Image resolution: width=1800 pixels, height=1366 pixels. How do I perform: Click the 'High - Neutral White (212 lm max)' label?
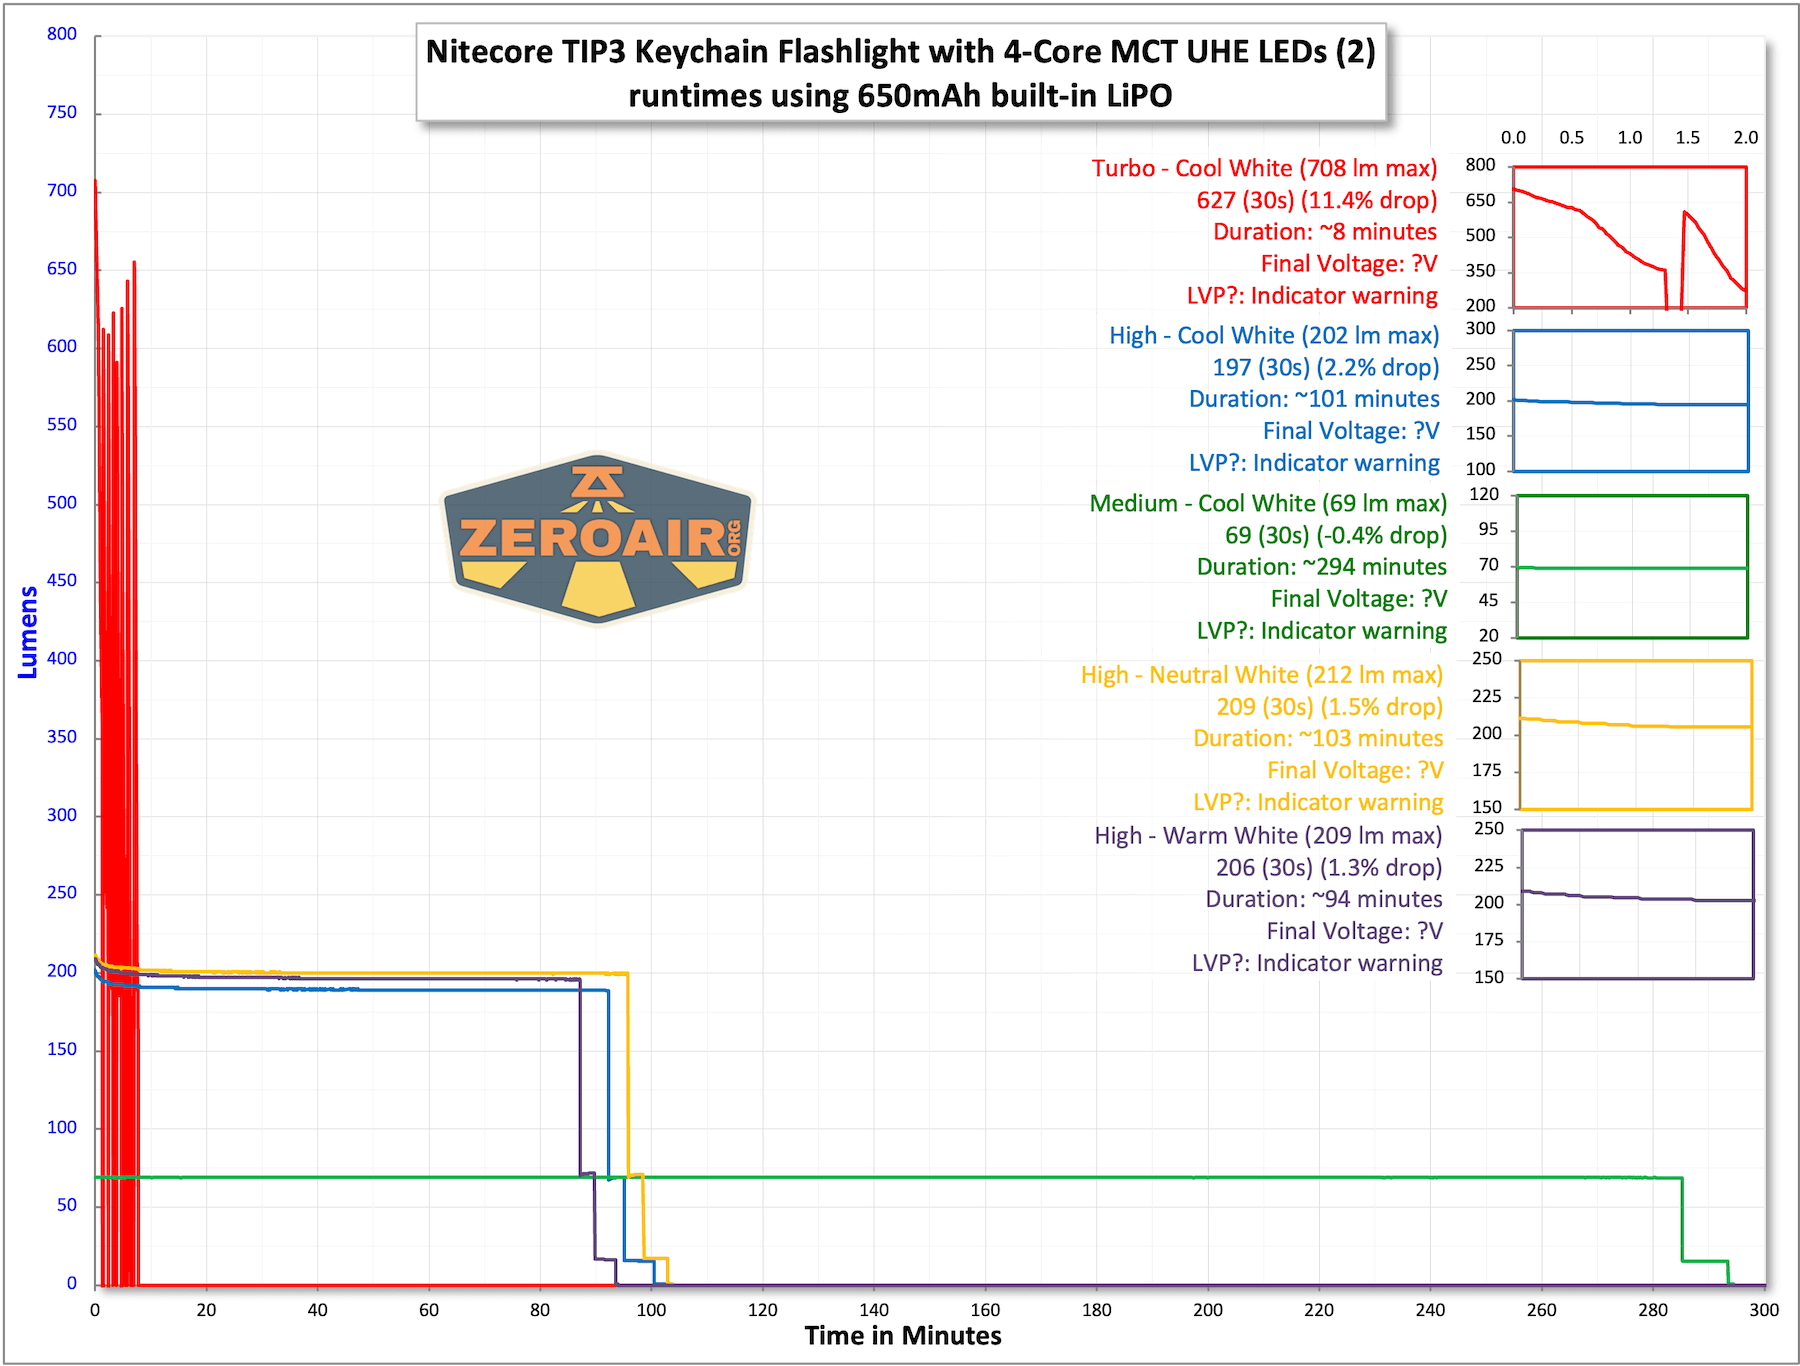point(1262,675)
